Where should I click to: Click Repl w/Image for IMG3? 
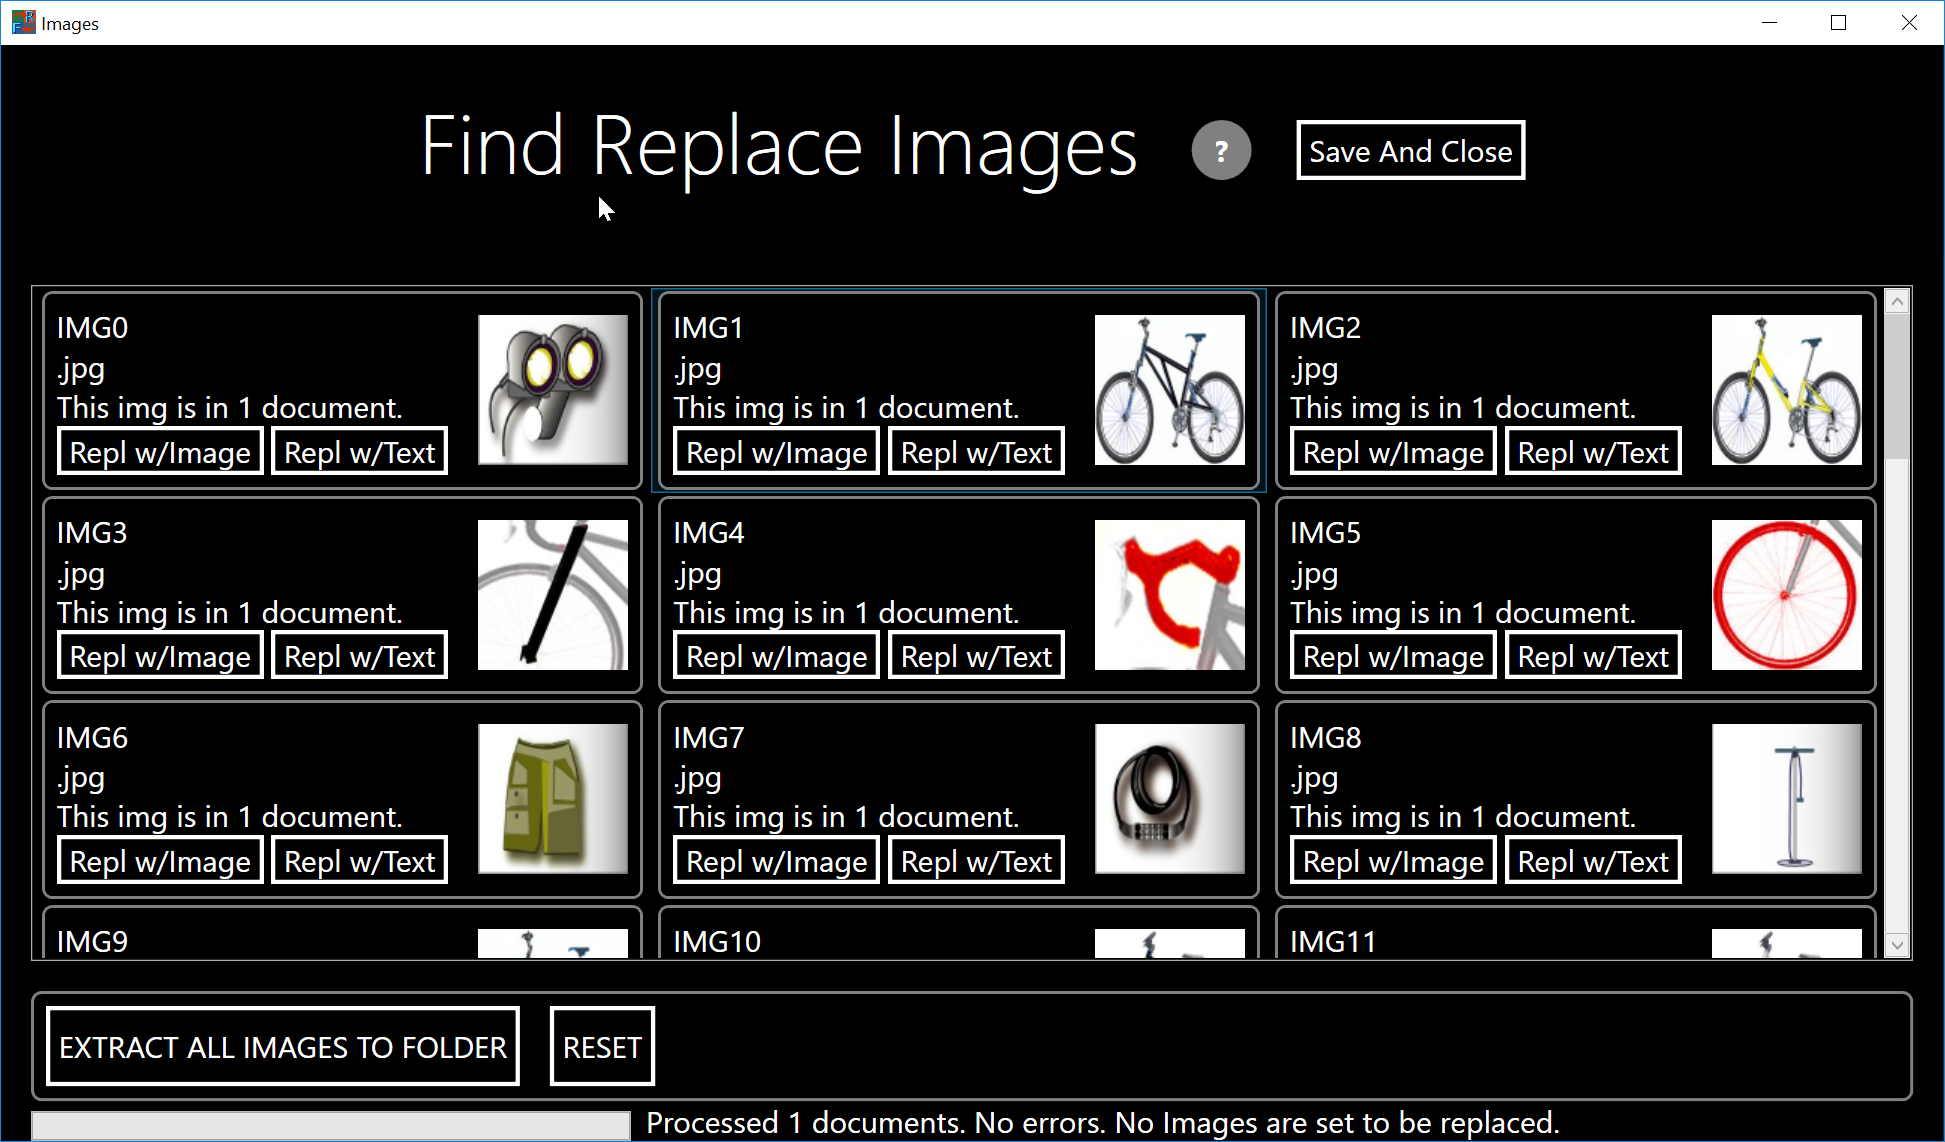click(160, 656)
